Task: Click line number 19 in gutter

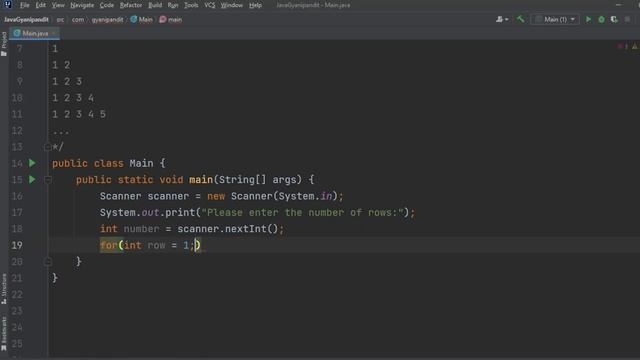Action: click(x=17, y=245)
